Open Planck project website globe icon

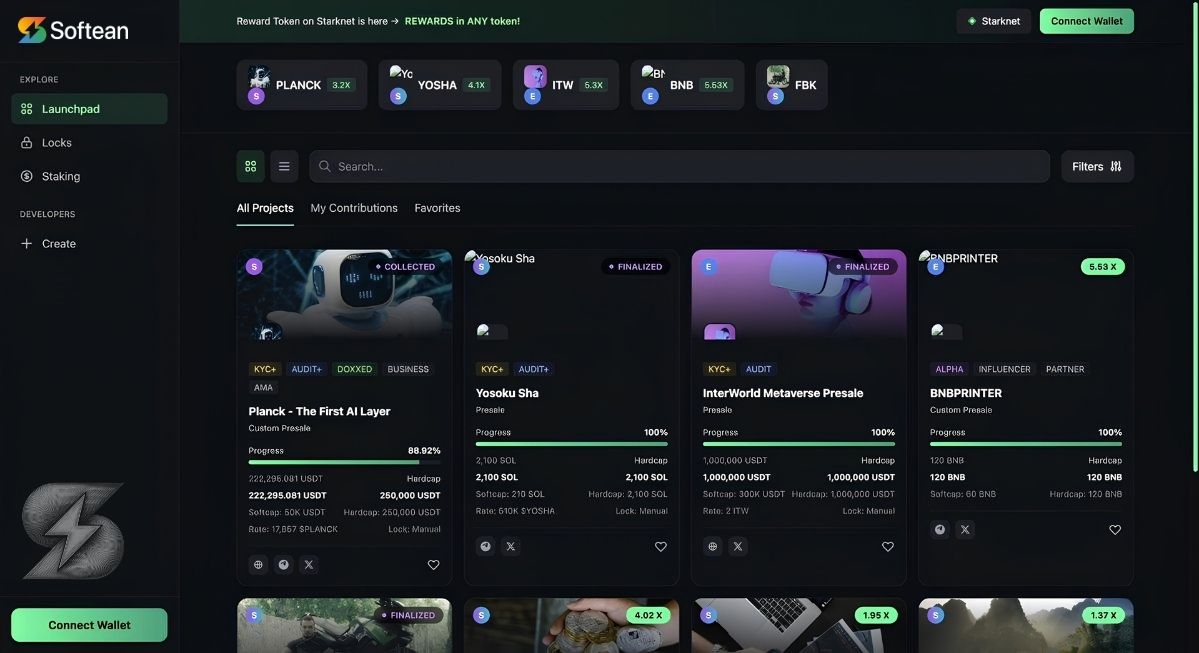pos(258,564)
